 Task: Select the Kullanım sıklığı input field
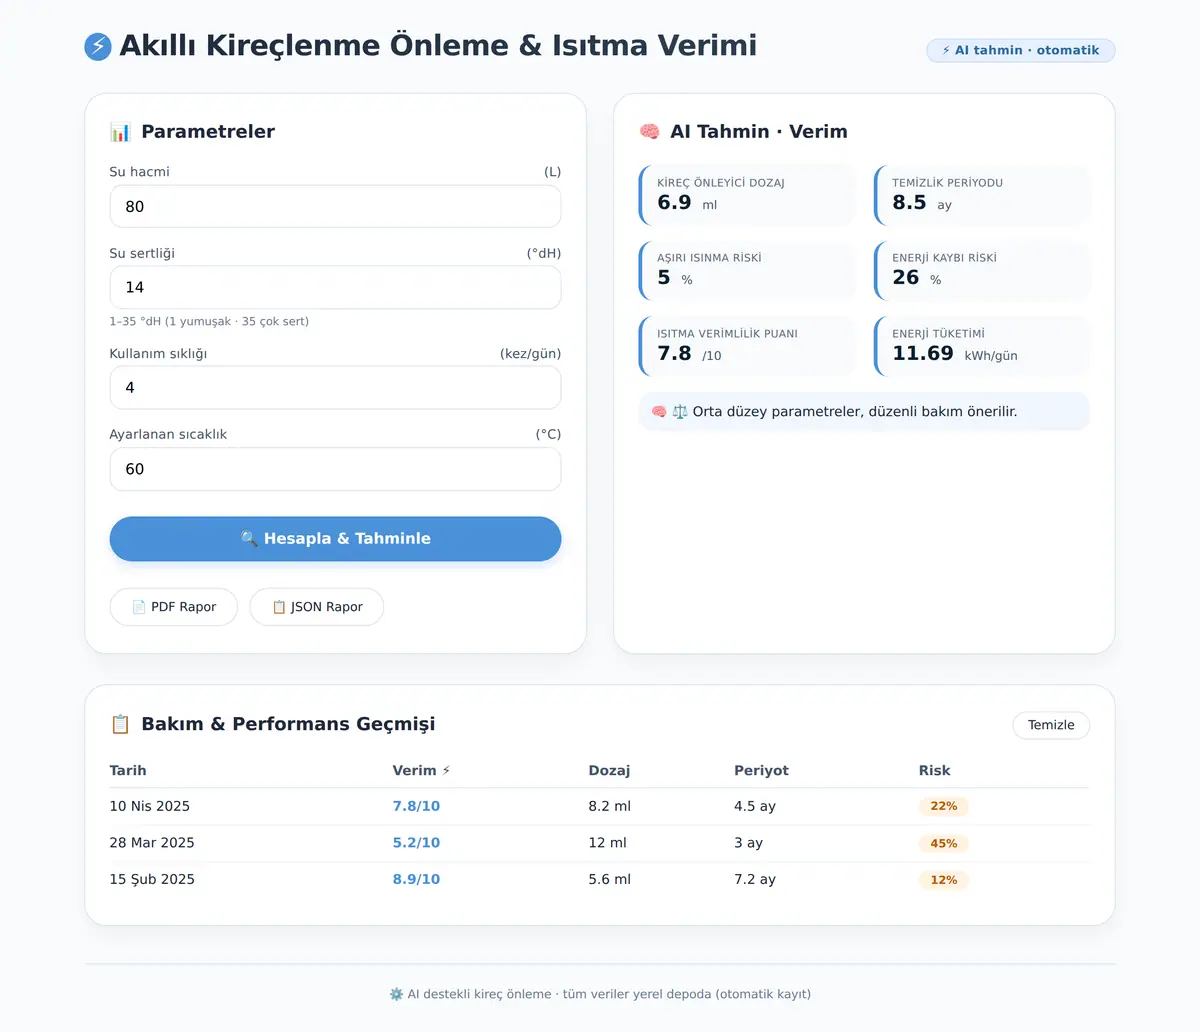335,388
